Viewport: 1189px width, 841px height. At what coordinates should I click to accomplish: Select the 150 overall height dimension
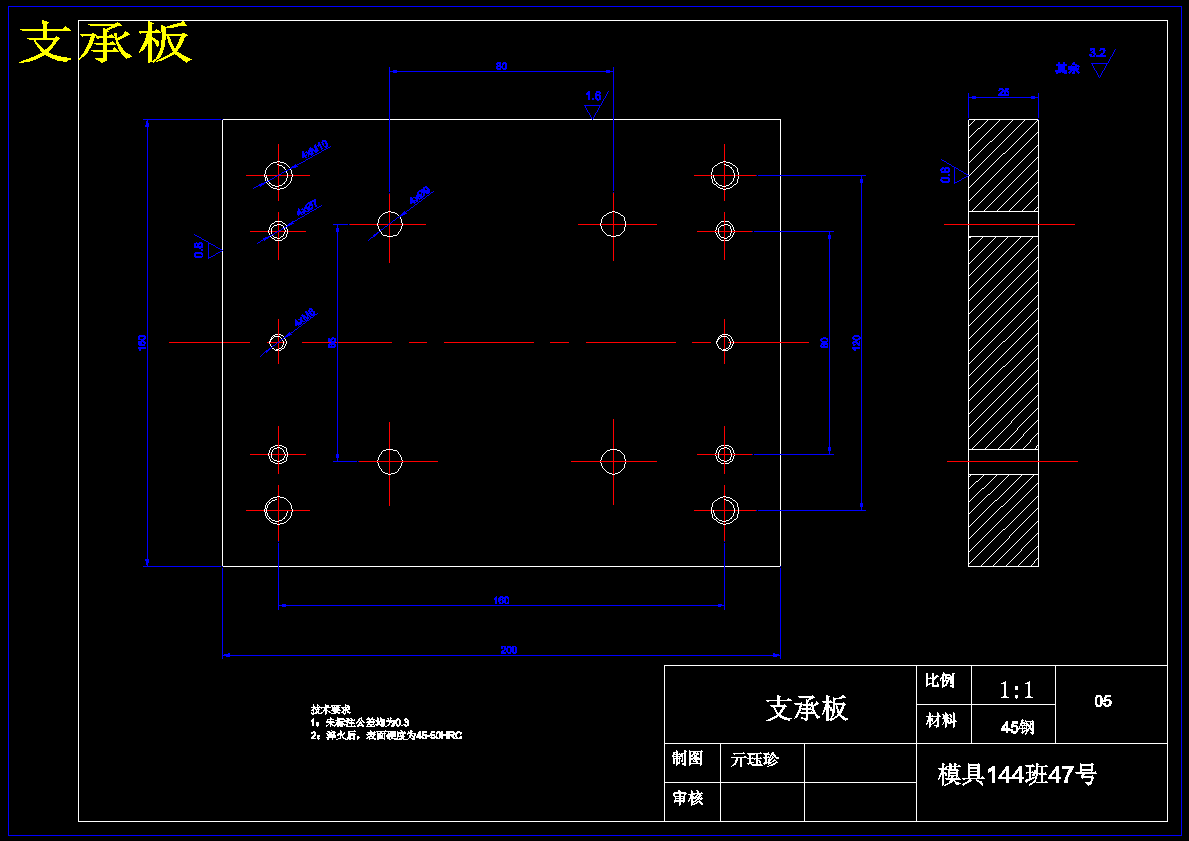click(142, 343)
